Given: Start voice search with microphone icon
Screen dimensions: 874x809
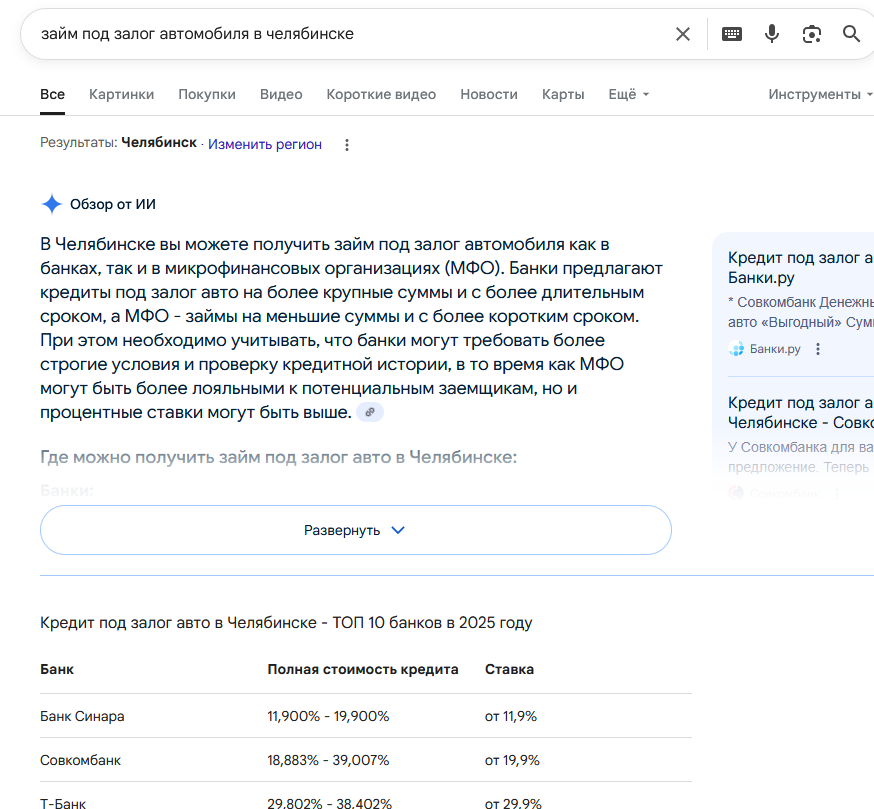Looking at the screenshot, I should pyautogui.click(x=771, y=34).
